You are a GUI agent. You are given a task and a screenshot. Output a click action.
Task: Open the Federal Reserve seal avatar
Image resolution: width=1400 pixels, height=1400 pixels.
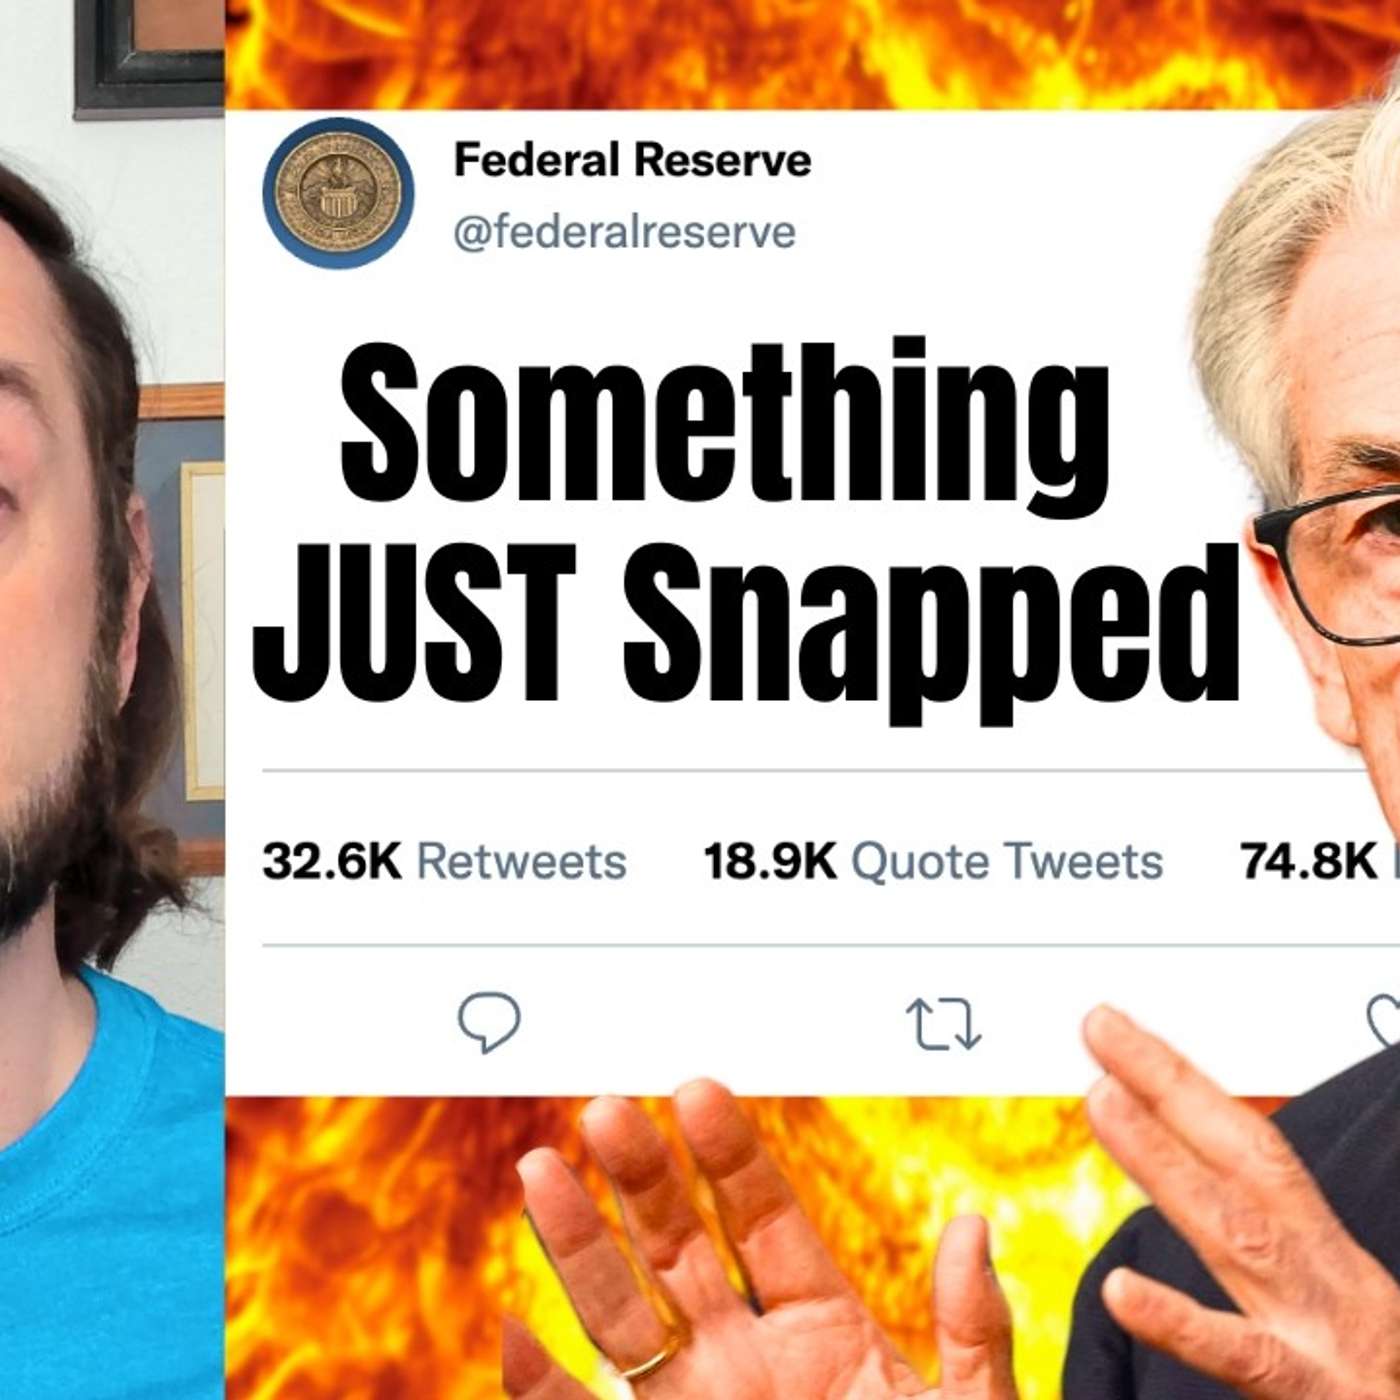coord(338,193)
